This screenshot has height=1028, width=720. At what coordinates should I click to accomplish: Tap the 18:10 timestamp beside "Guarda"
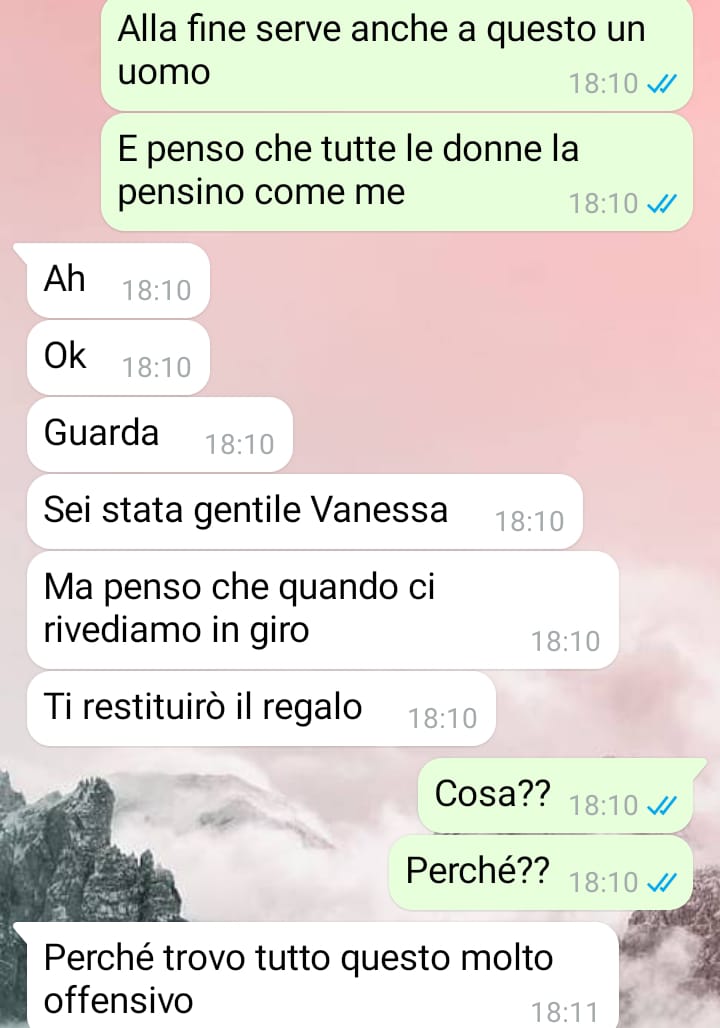point(239,445)
